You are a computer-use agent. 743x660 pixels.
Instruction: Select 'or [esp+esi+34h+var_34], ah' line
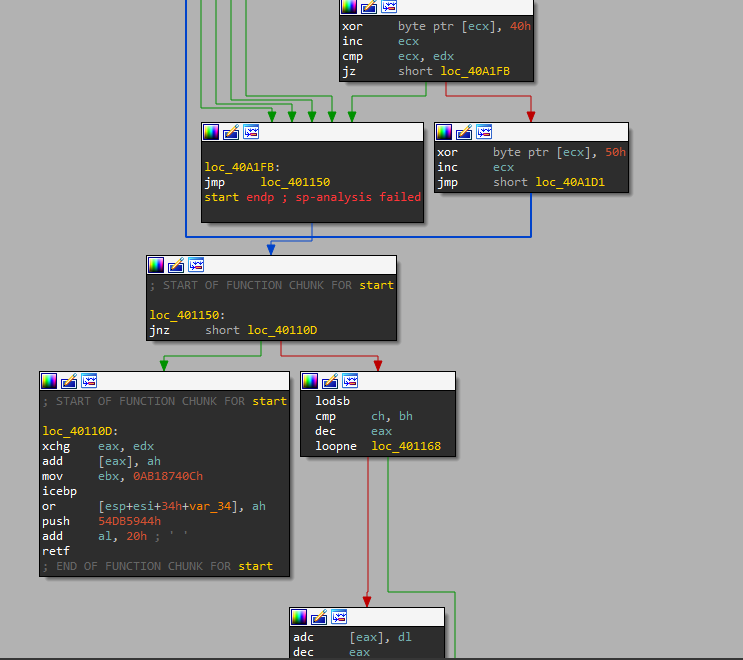click(154, 506)
